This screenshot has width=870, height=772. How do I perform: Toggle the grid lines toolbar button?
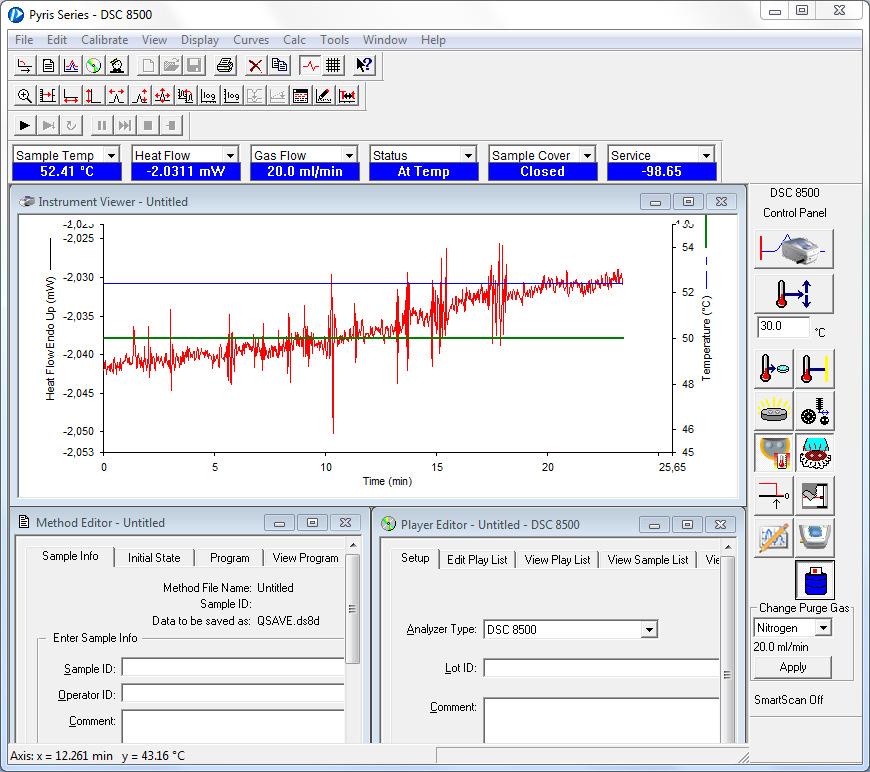[333, 65]
